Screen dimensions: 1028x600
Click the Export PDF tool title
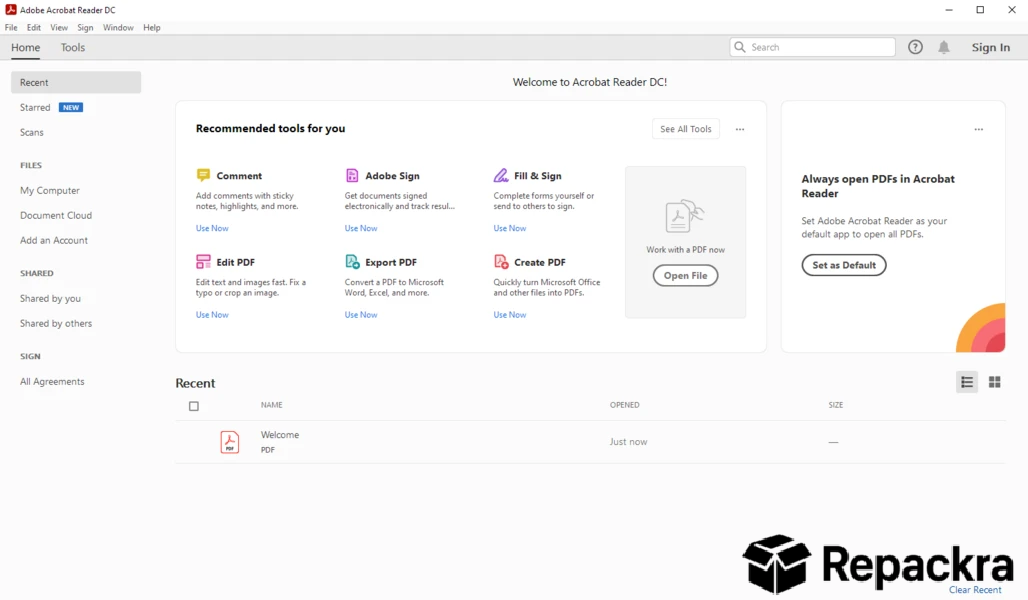click(x=391, y=262)
